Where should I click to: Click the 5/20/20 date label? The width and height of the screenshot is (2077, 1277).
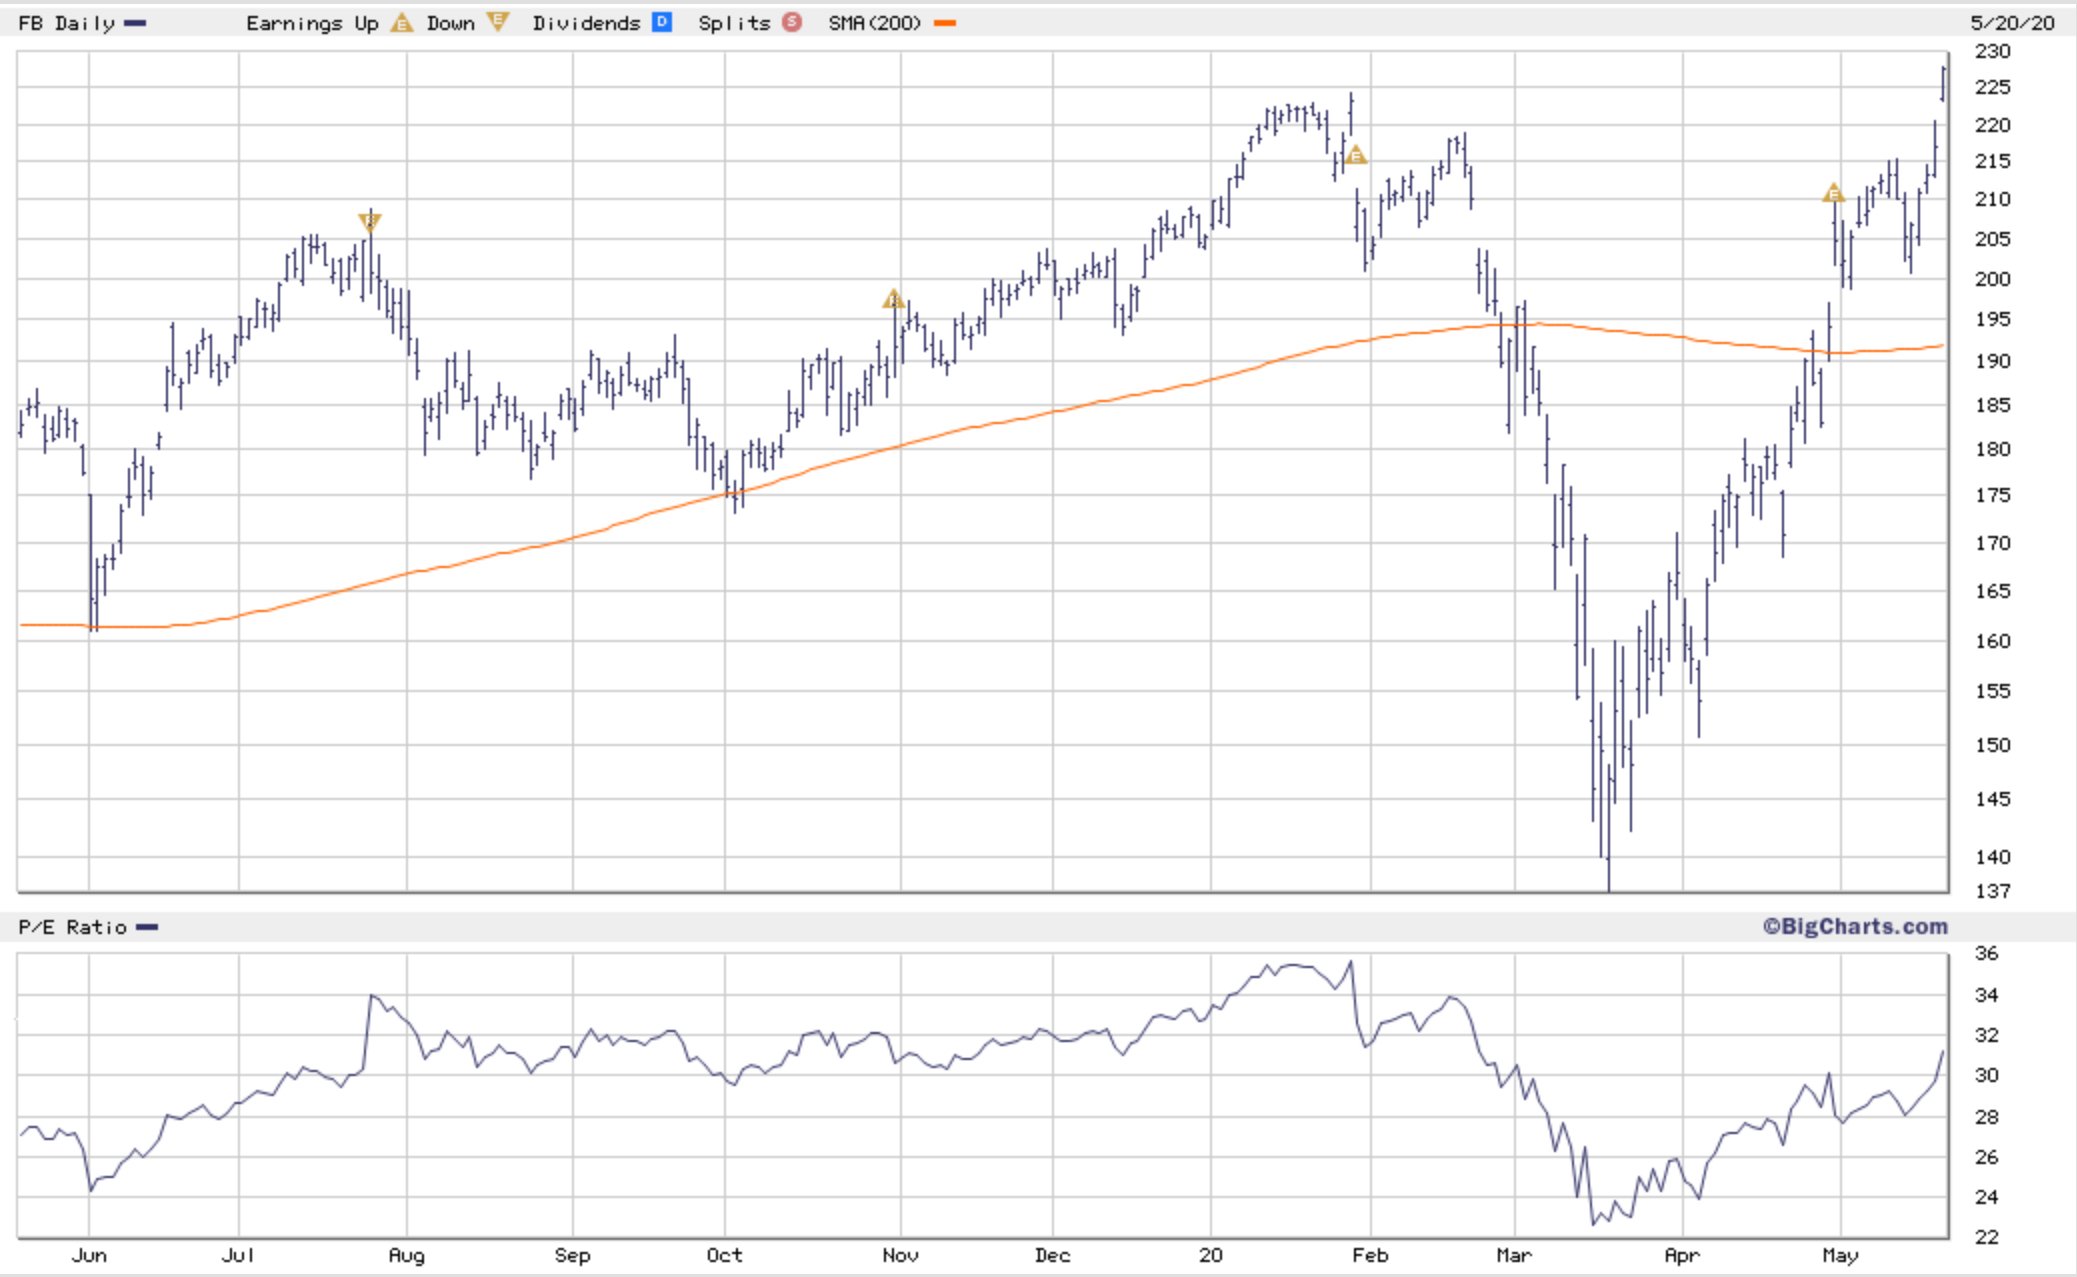(2012, 22)
